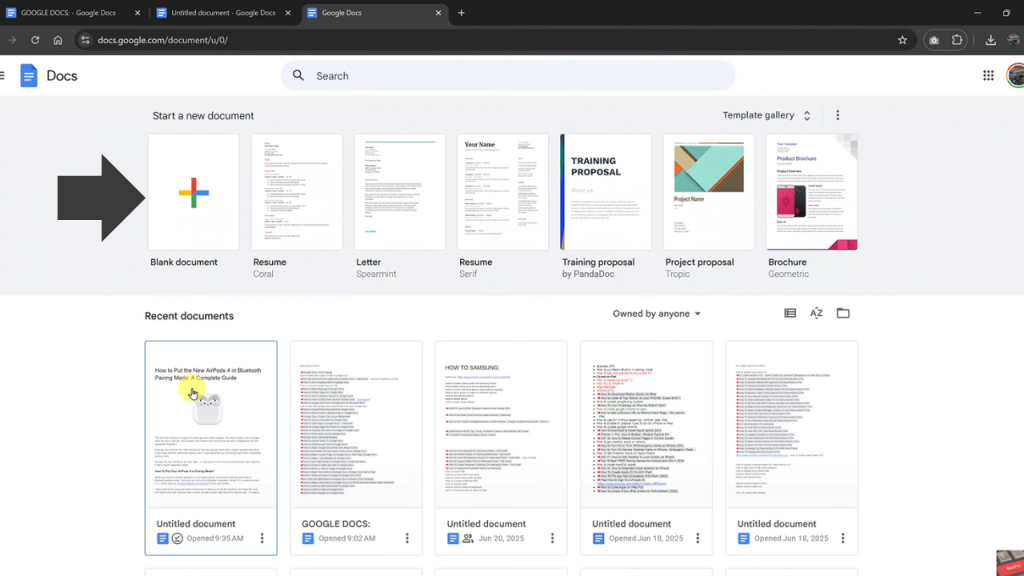Click the Brochure label
This screenshot has height=576, width=1024.
pos(787,262)
